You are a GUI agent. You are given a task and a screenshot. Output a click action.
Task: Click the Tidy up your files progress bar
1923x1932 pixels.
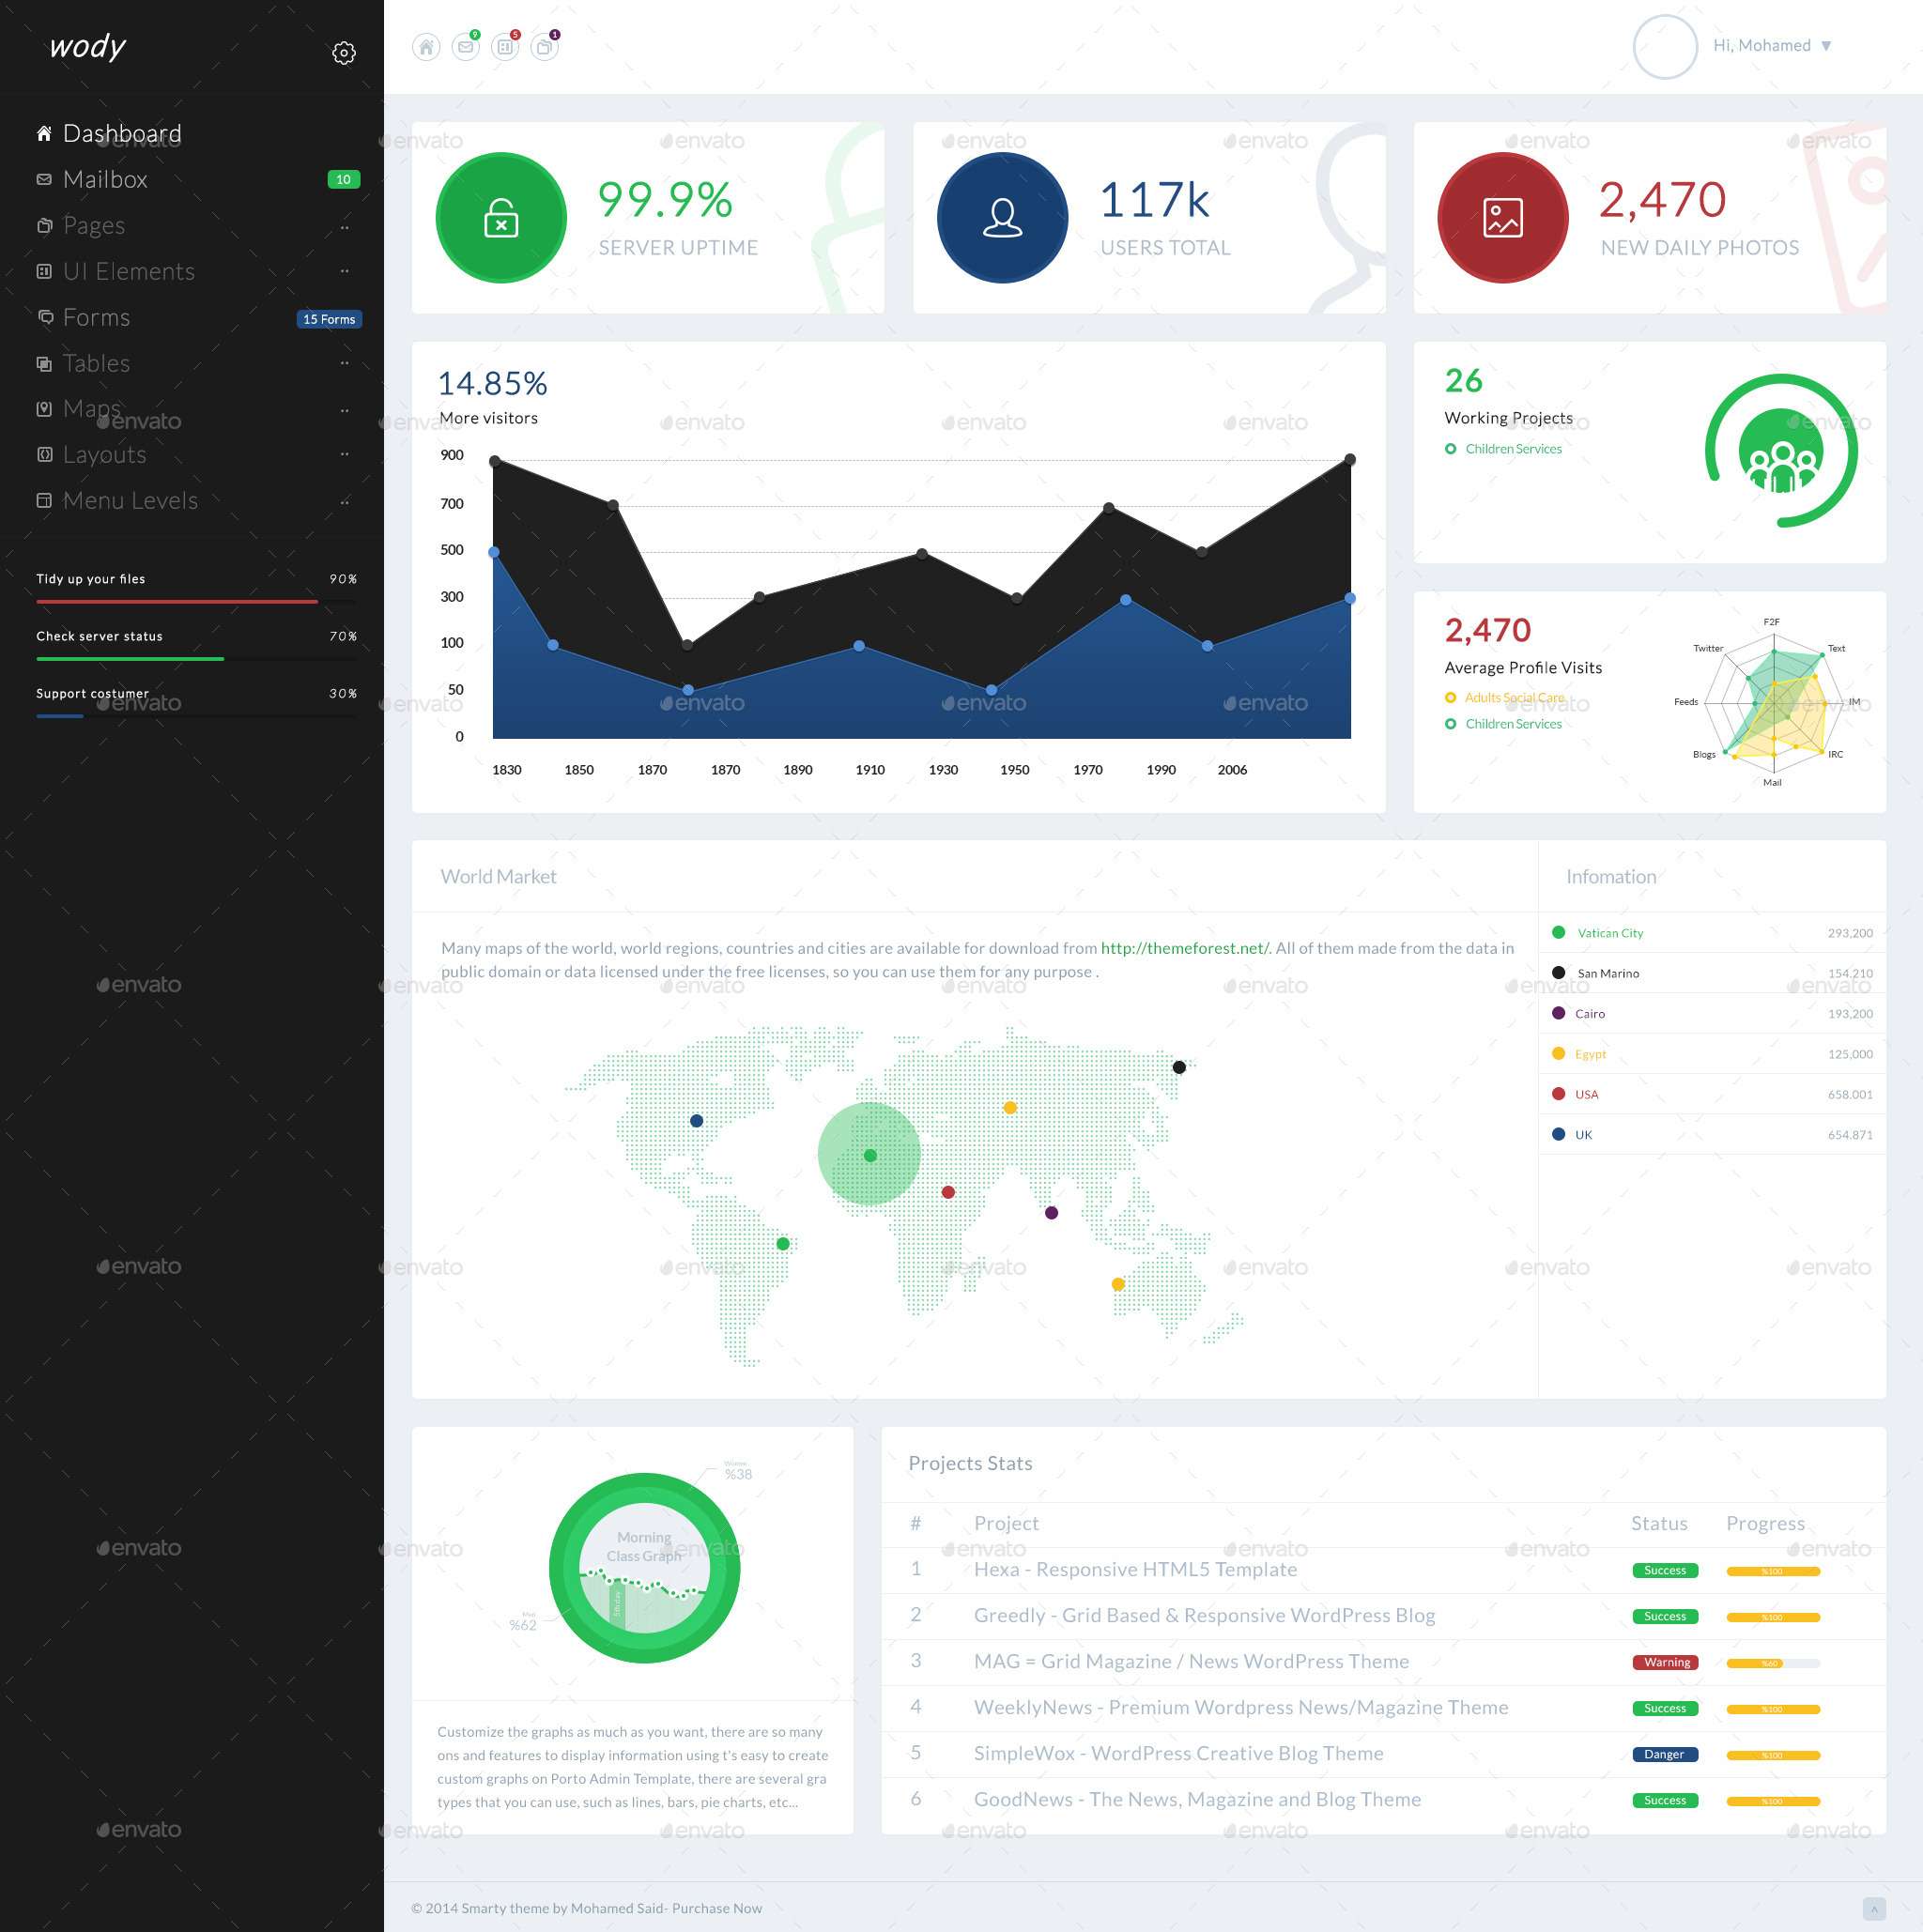coord(177,602)
